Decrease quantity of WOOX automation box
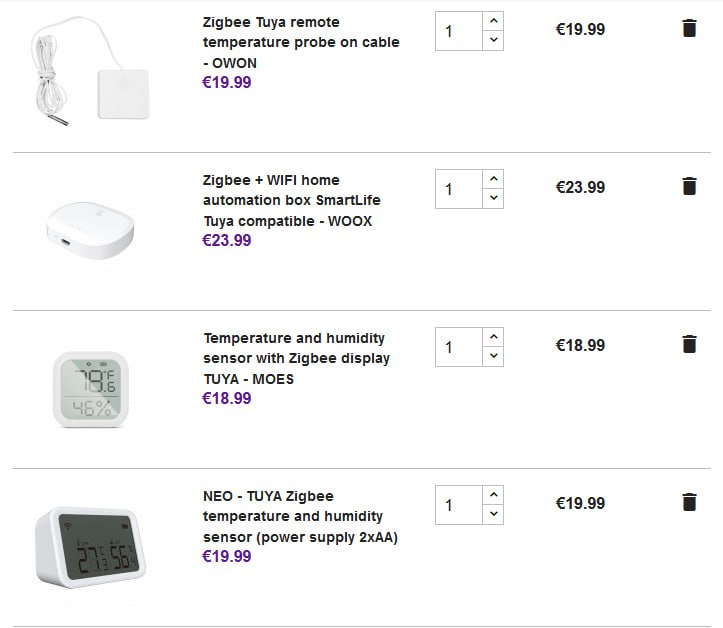This screenshot has width=723, height=628. 493,198
